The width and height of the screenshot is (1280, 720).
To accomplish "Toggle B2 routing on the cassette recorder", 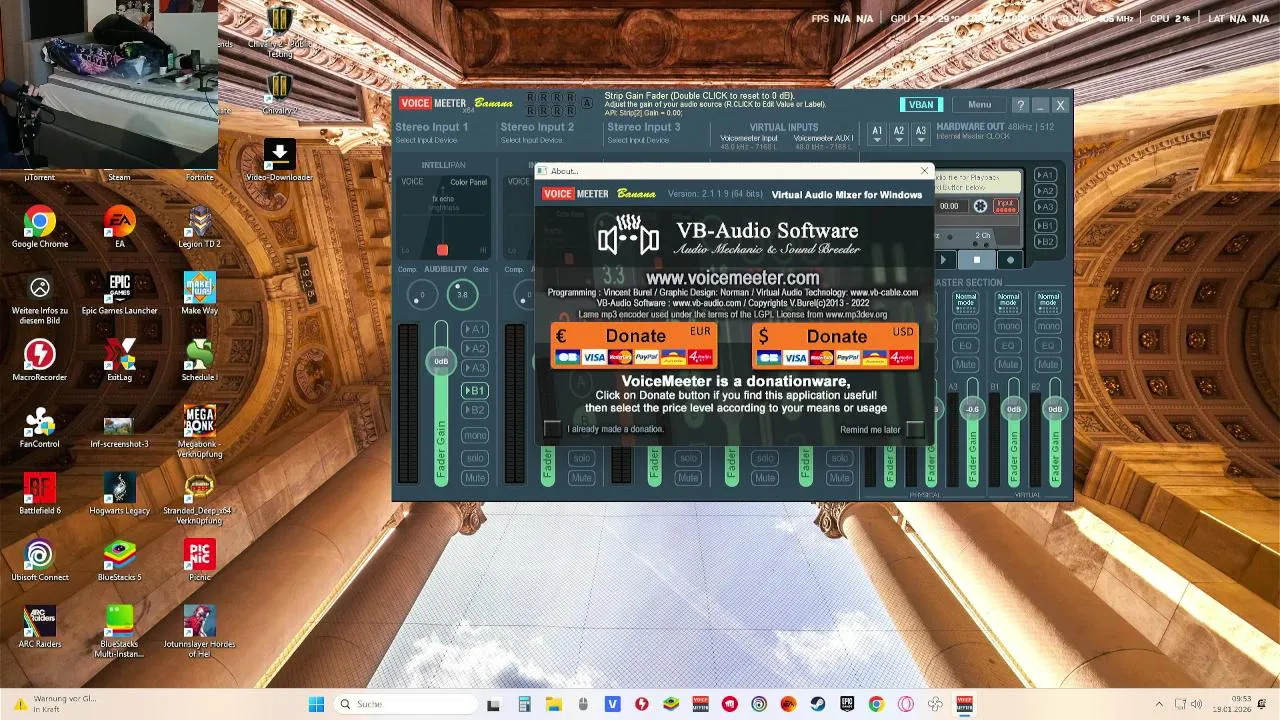I will coord(1045,242).
